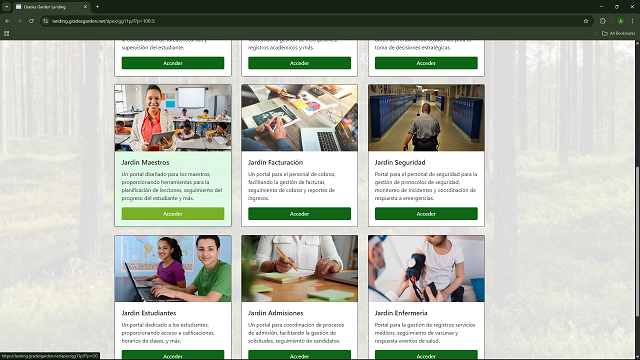
Task: Select the Jardín Estudiantes title
Action: [x=149, y=313]
